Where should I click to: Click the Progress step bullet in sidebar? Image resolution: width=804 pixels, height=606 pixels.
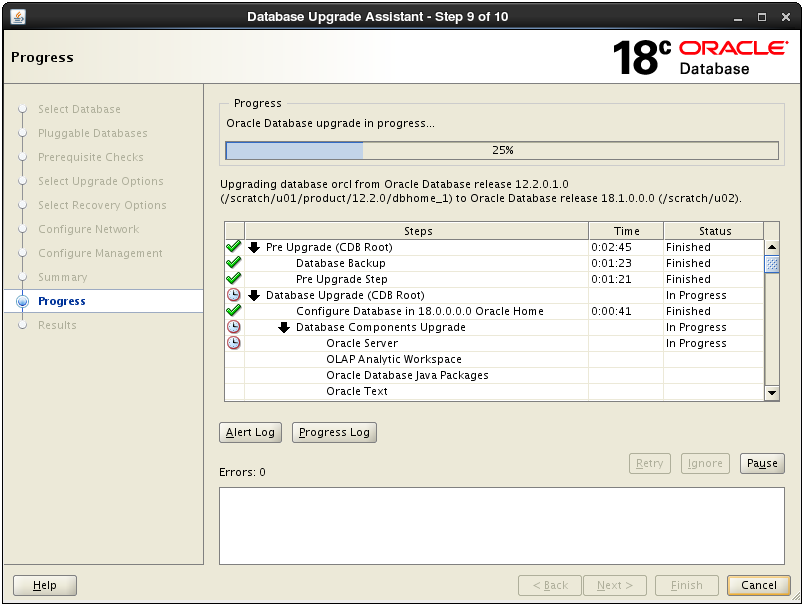(x=23, y=301)
